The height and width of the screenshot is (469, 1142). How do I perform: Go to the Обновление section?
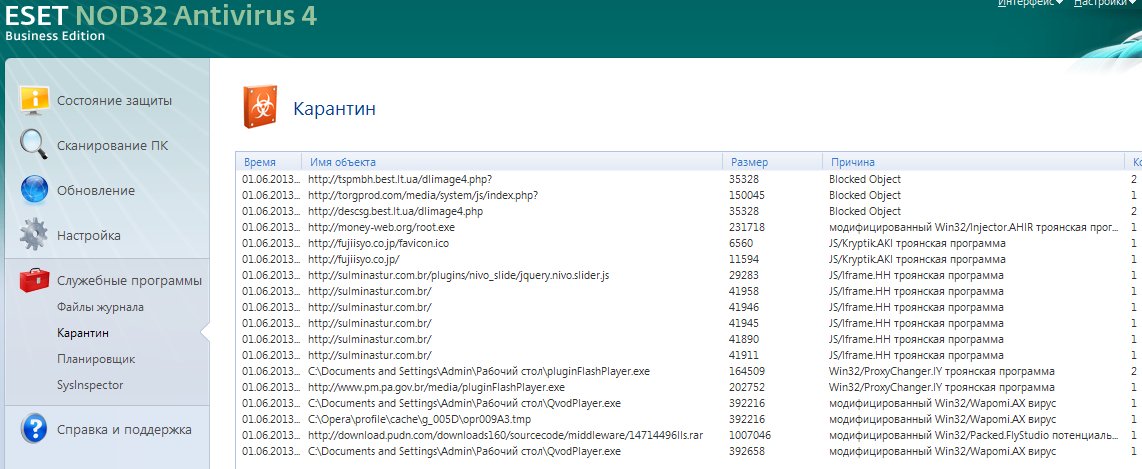[x=95, y=191]
